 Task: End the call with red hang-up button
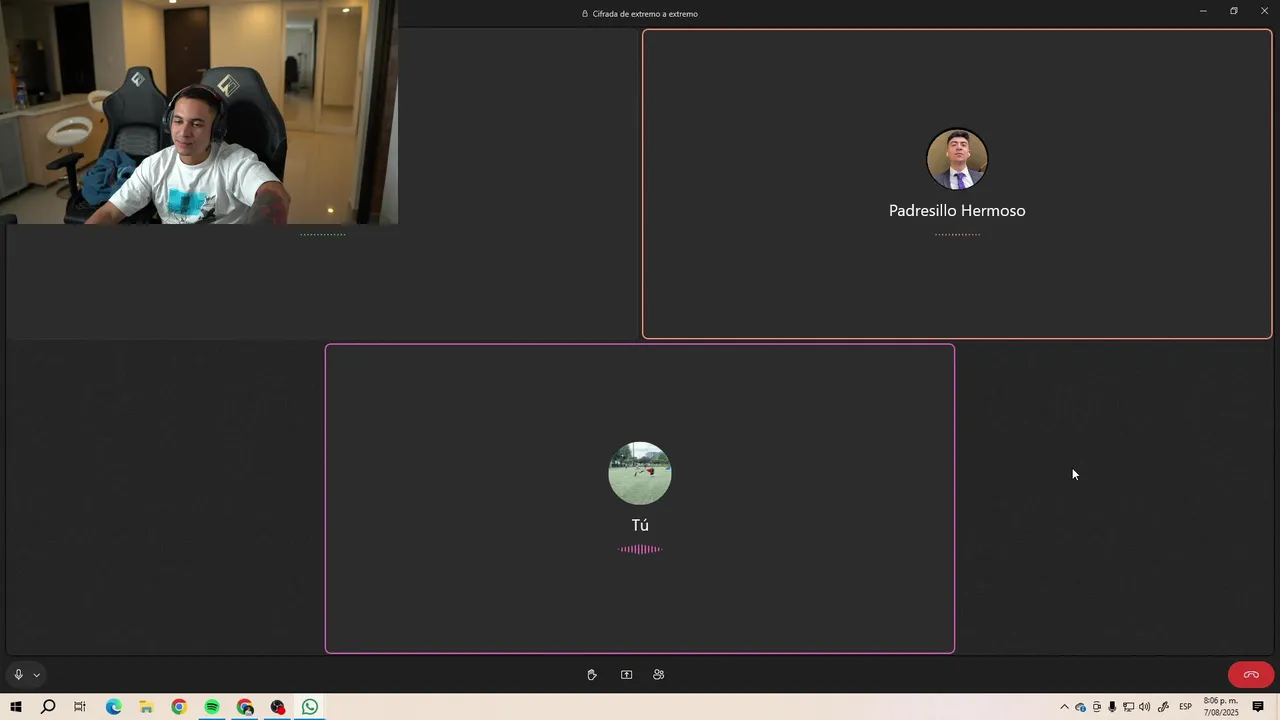tap(1251, 675)
